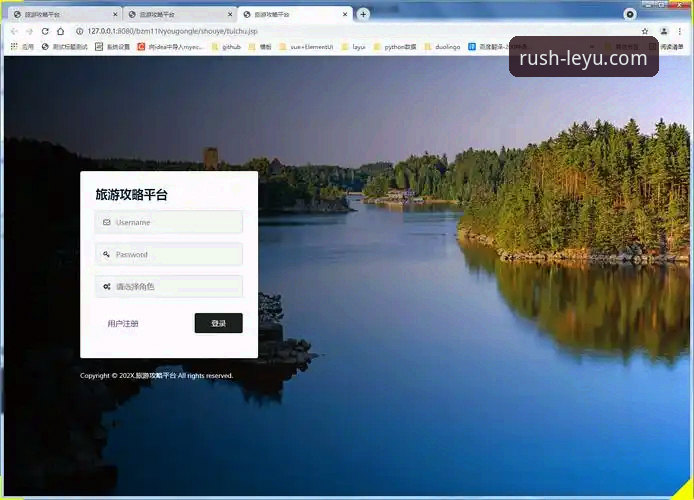The image size is (694, 500).
Task: Click the address bar URL 127.0.0.1:8080
Action: coord(172,31)
